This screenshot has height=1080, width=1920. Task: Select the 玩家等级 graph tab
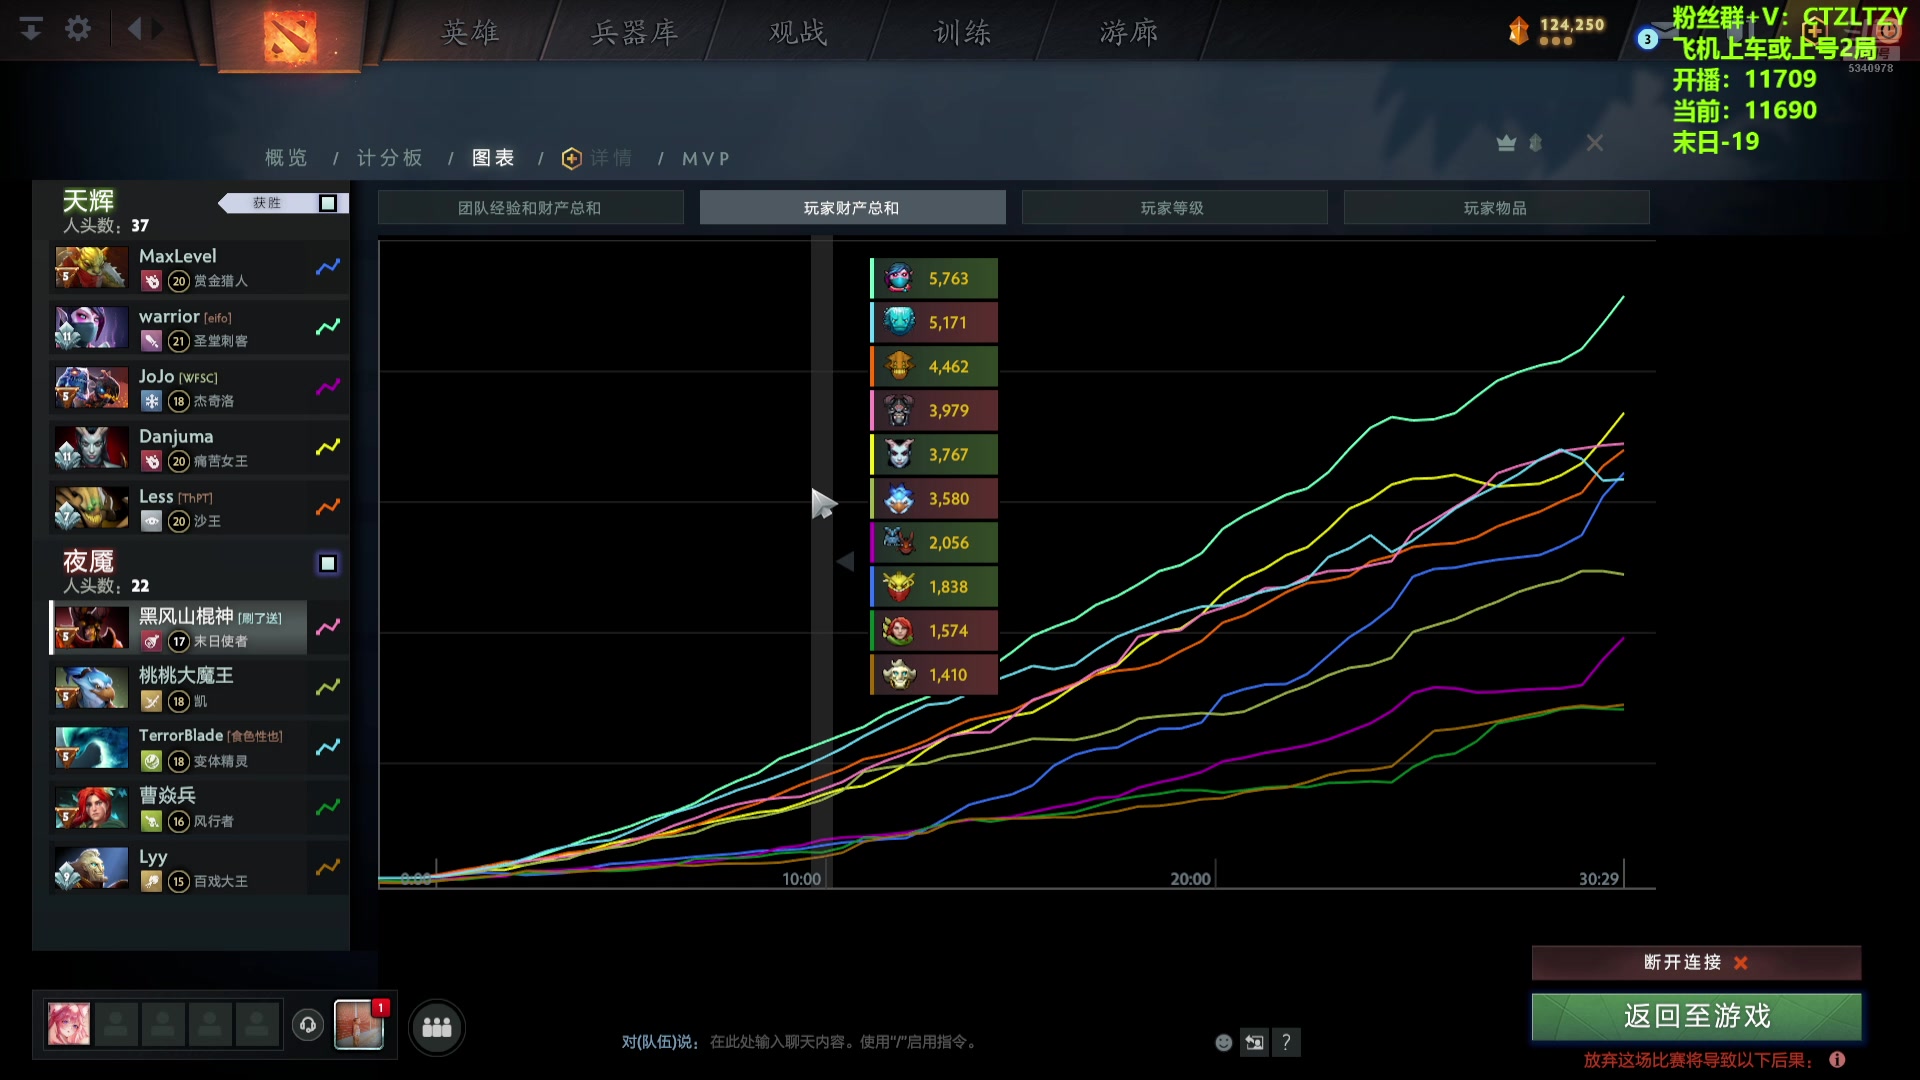point(1174,207)
